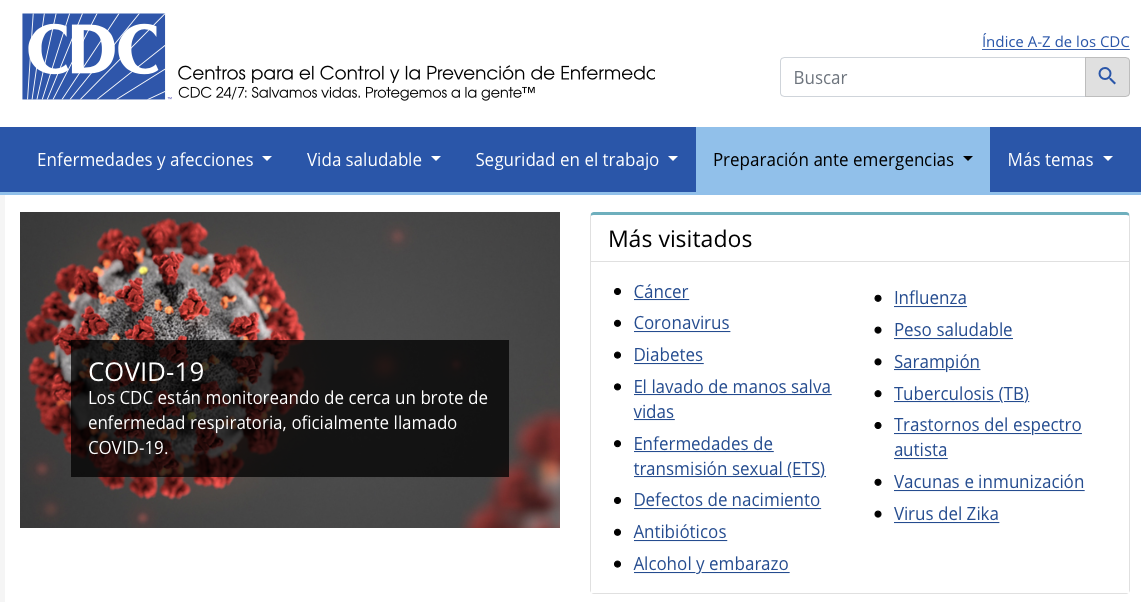Focus the Buscar search field
The image size is (1141, 602).
point(932,76)
